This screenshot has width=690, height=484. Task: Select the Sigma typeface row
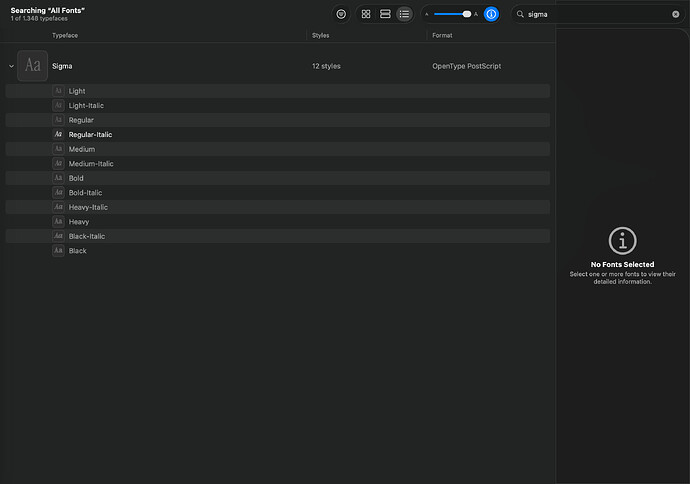pyautogui.click(x=278, y=66)
